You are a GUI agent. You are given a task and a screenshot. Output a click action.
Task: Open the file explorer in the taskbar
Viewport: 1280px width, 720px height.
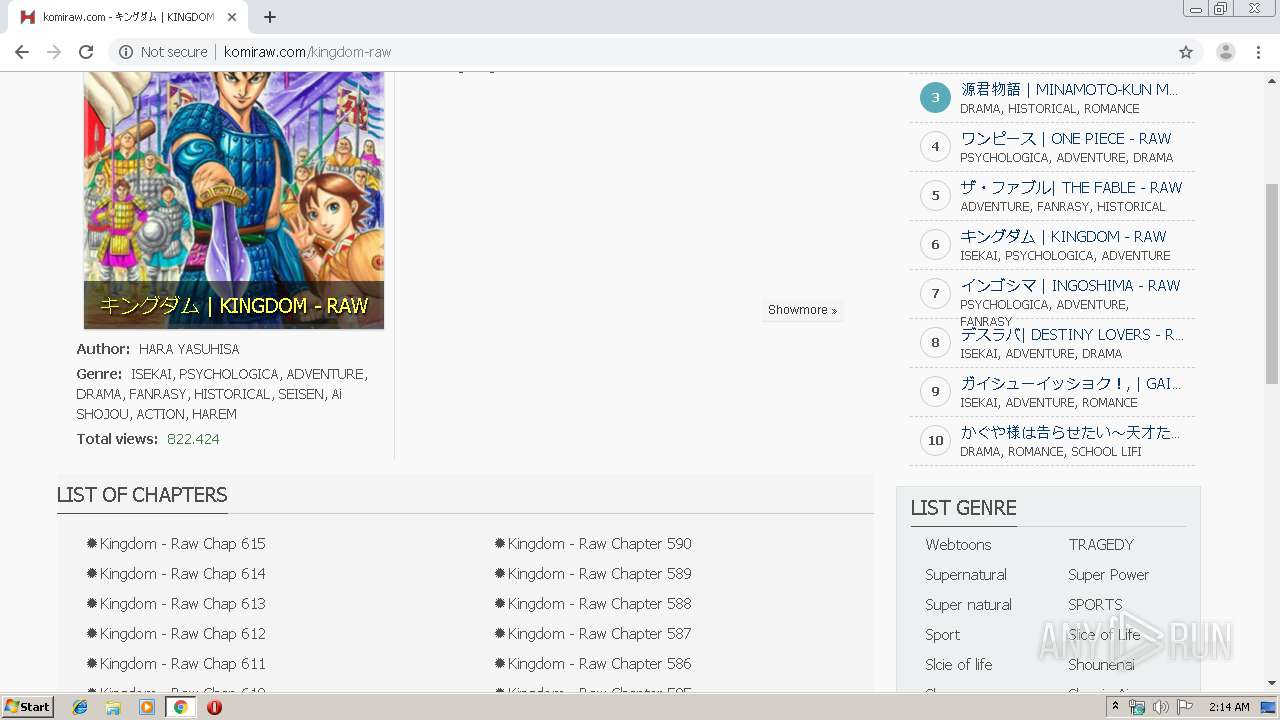pos(113,707)
